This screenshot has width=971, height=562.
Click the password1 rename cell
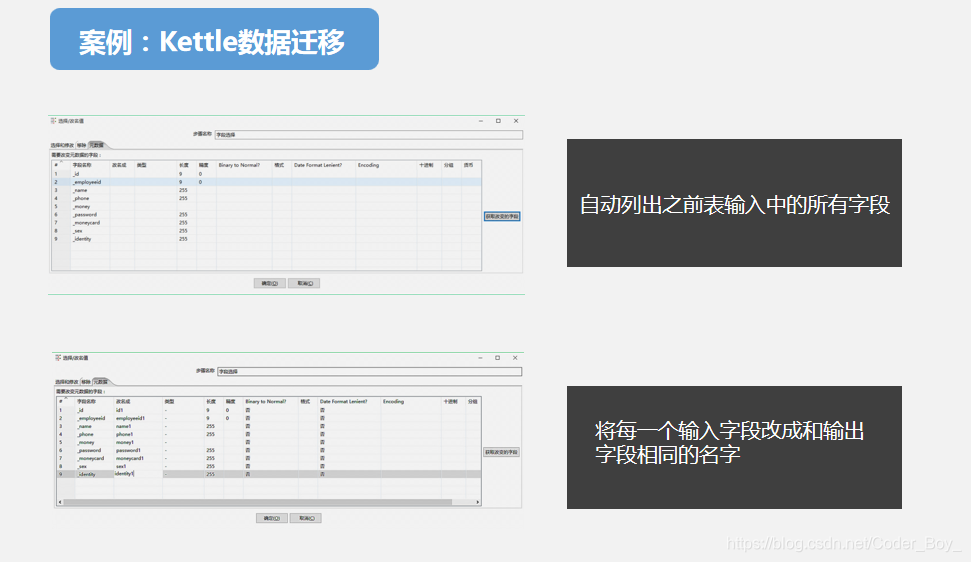click(128, 450)
